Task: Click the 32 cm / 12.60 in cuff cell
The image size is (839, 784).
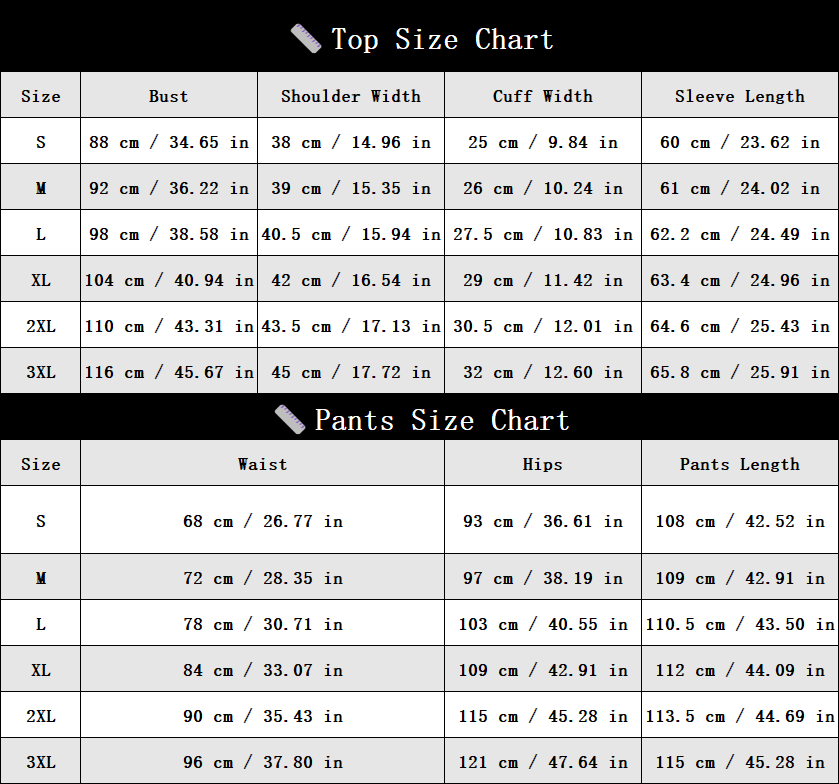Action: pos(543,372)
